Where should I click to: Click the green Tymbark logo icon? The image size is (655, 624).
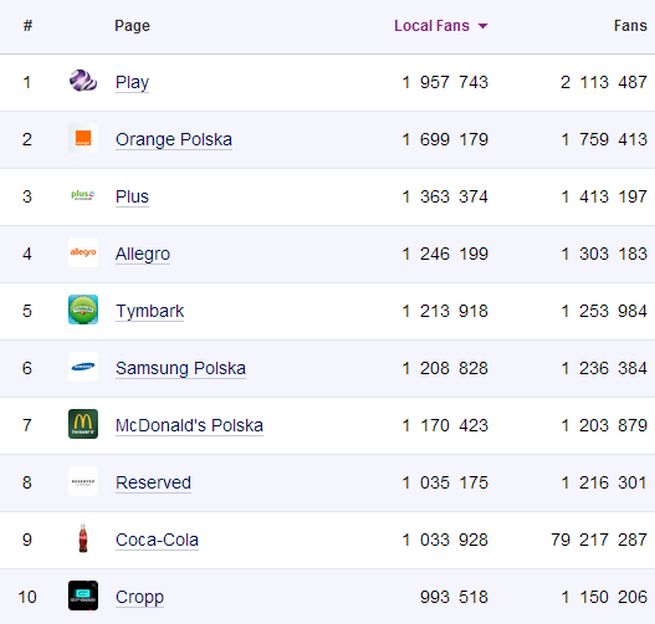tap(83, 310)
